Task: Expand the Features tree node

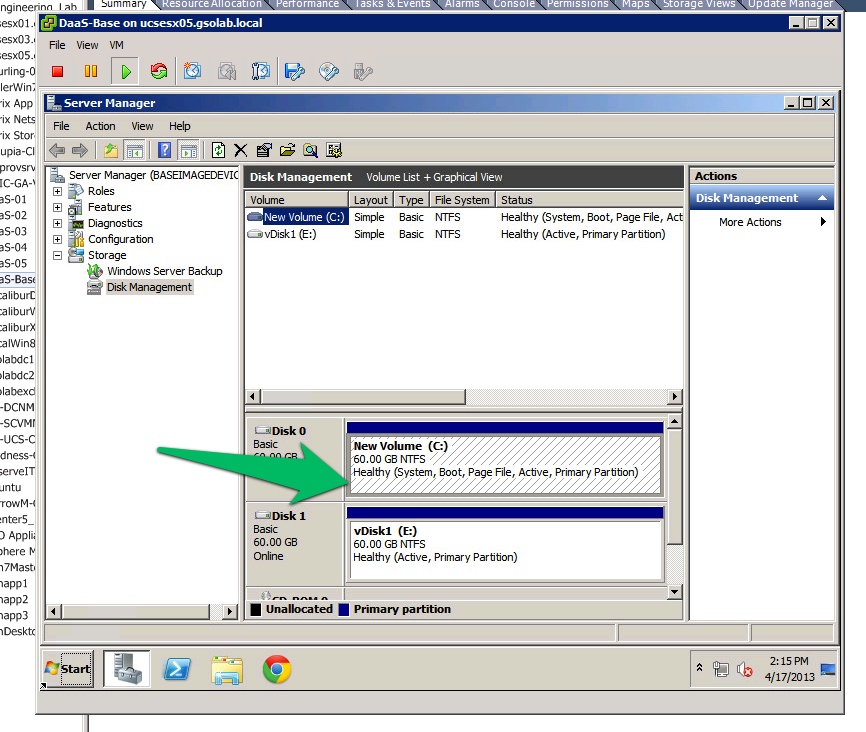Action: pyautogui.click(x=57, y=207)
